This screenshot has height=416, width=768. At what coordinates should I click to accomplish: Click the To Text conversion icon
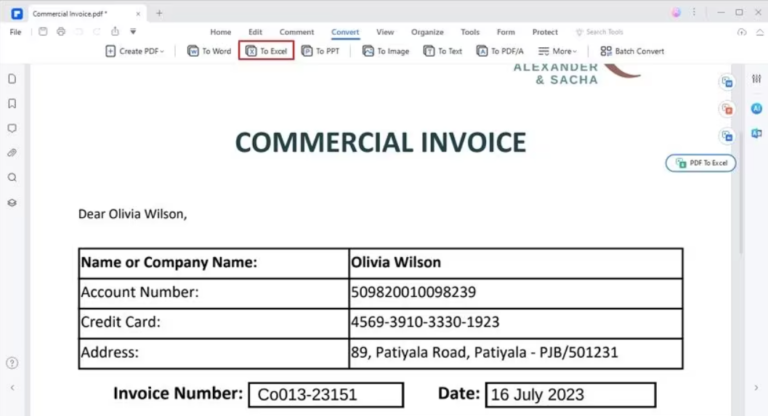(442, 51)
